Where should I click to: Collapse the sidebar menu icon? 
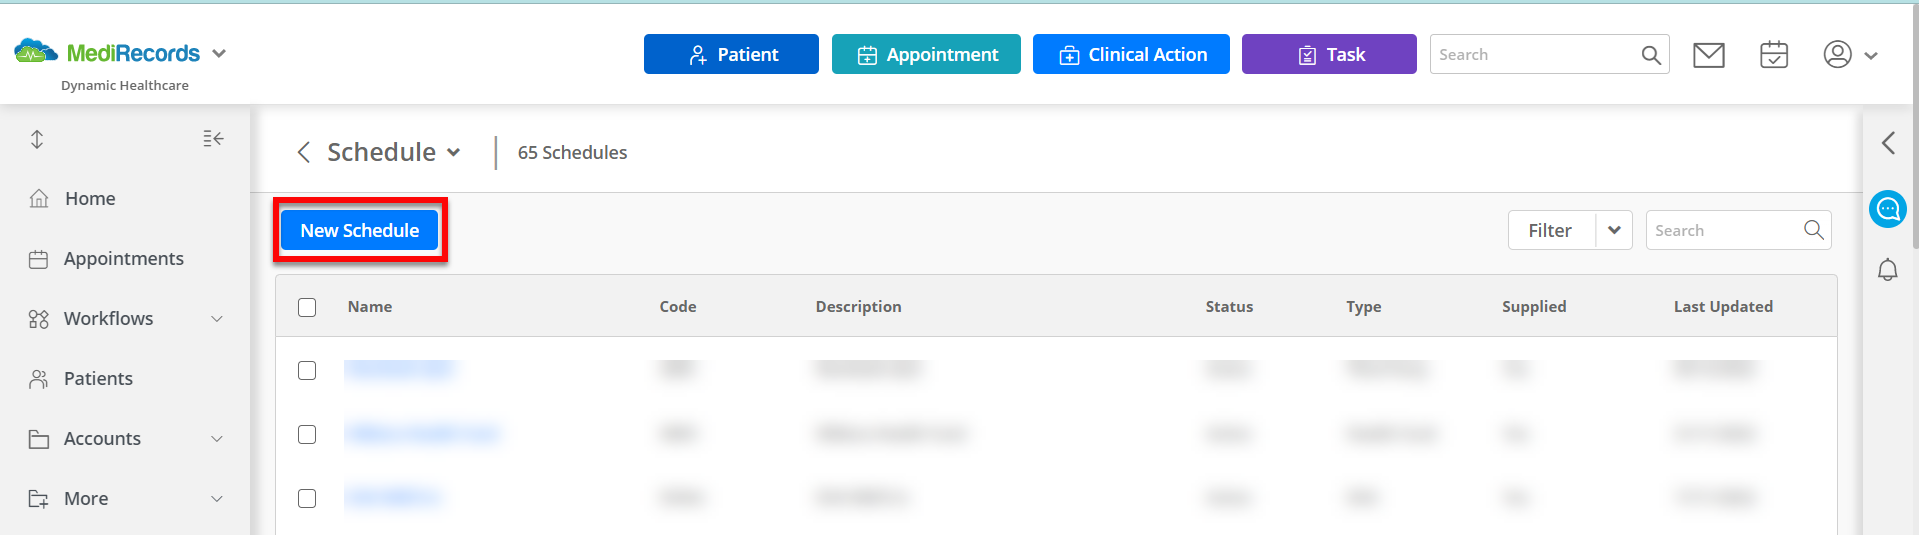point(213,139)
